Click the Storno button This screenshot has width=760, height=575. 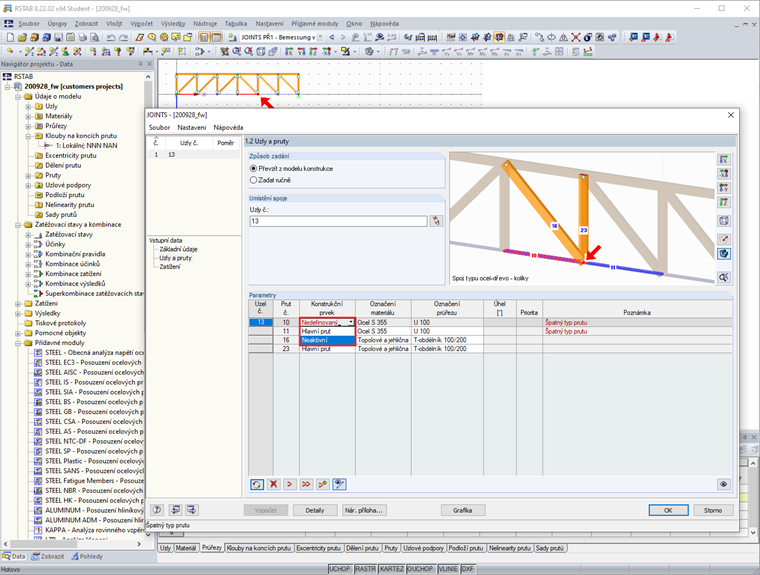tap(713, 510)
